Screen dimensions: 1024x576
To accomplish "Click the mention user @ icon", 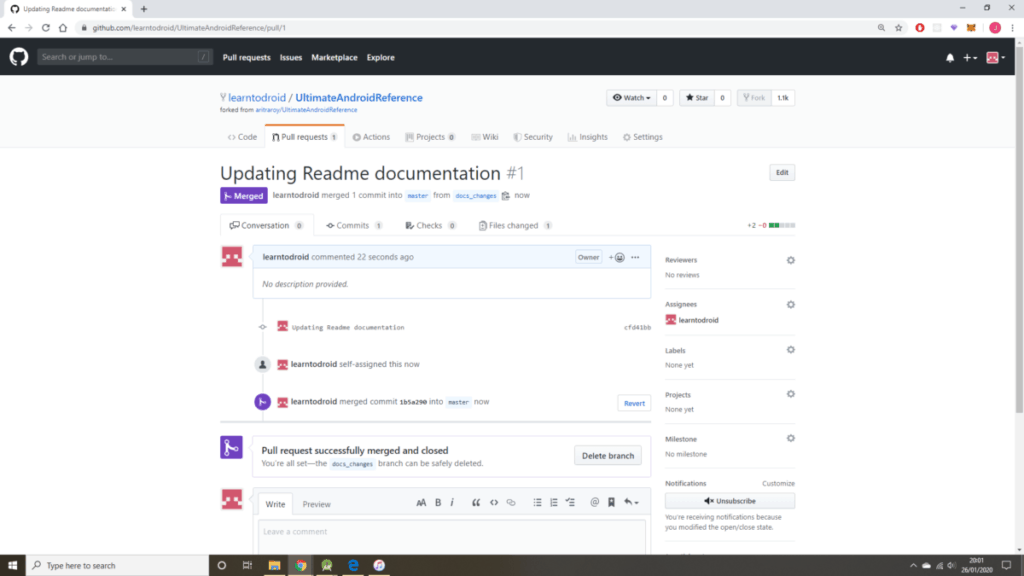I will pyautogui.click(x=594, y=503).
